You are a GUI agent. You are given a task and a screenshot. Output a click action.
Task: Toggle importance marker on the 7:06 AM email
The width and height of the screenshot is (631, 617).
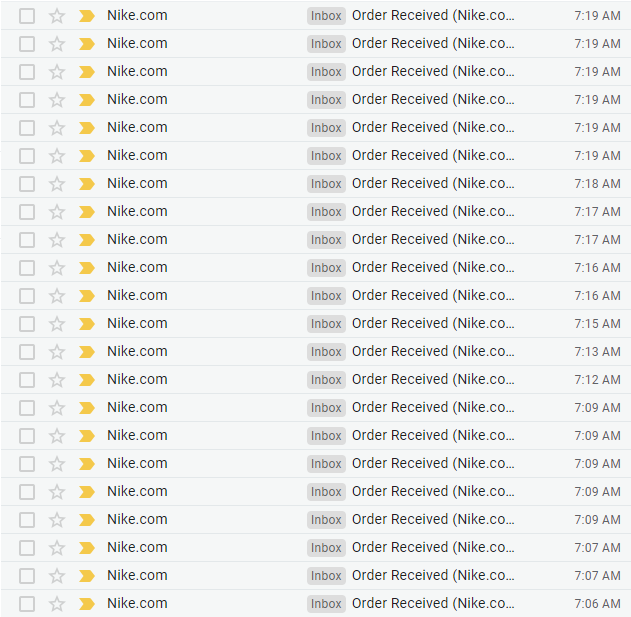[x=87, y=604]
